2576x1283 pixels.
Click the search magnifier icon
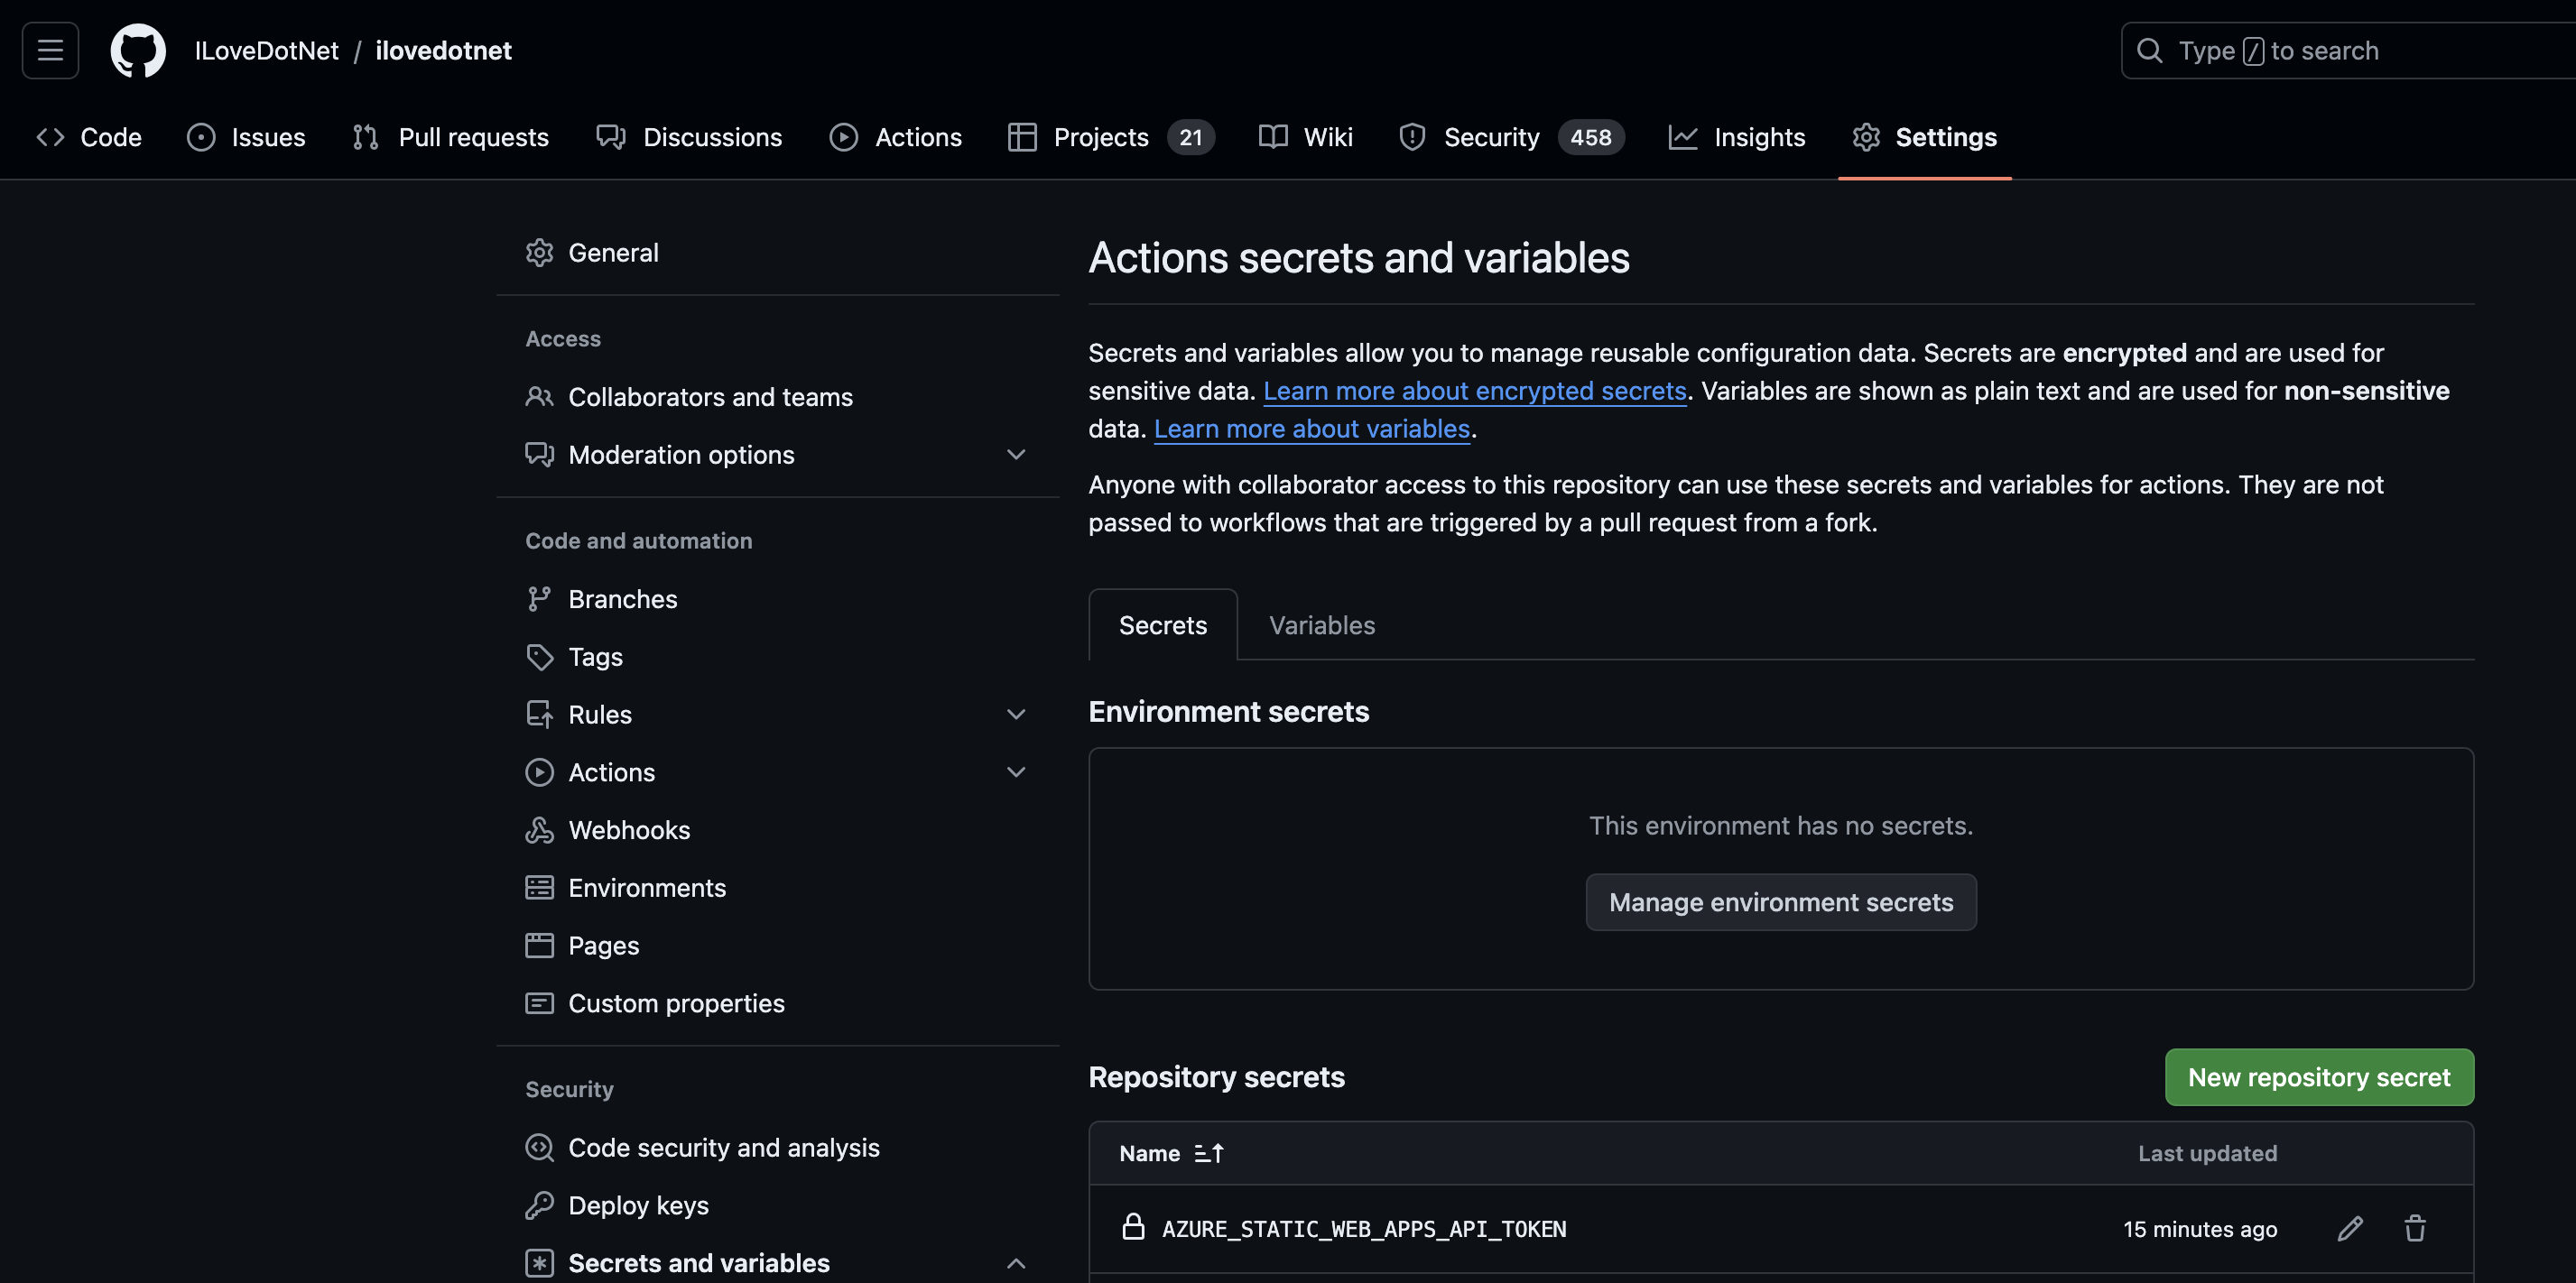coord(2149,50)
